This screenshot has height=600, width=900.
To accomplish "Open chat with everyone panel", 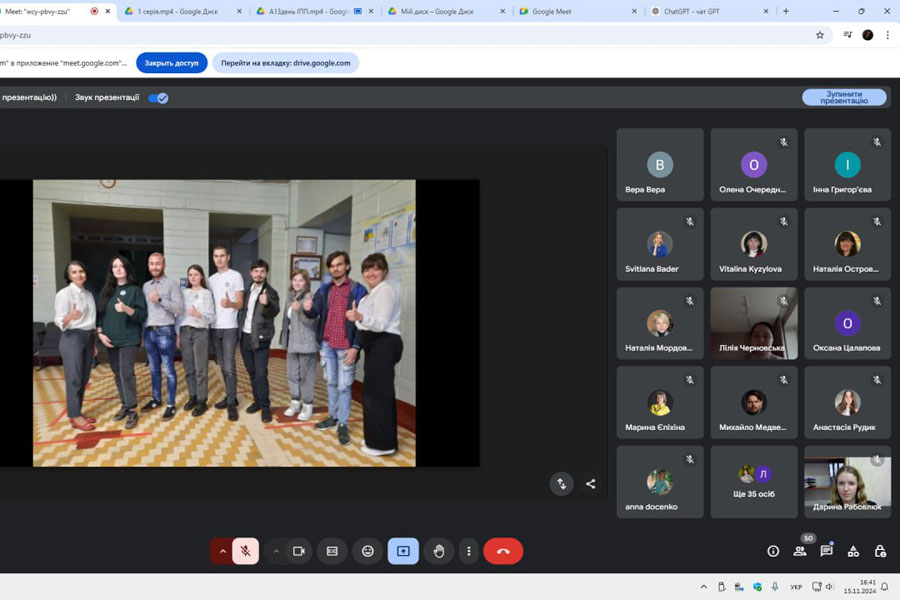I will tap(826, 551).
